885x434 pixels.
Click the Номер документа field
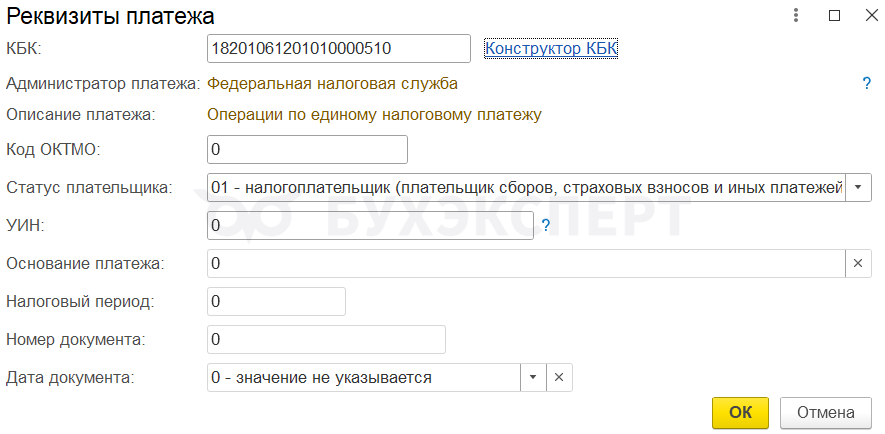click(325, 339)
